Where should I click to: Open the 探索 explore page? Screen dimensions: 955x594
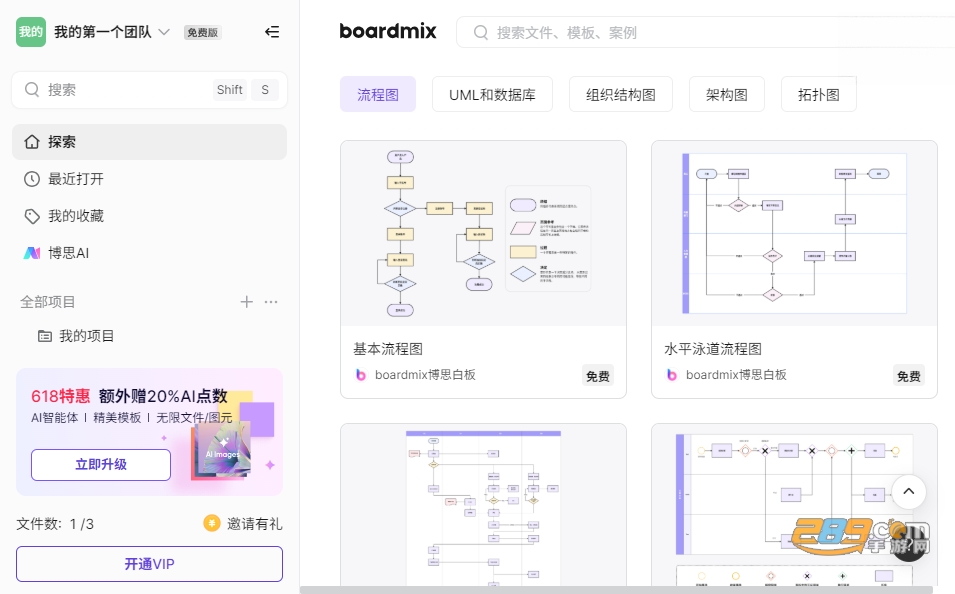[x=149, y=142]
